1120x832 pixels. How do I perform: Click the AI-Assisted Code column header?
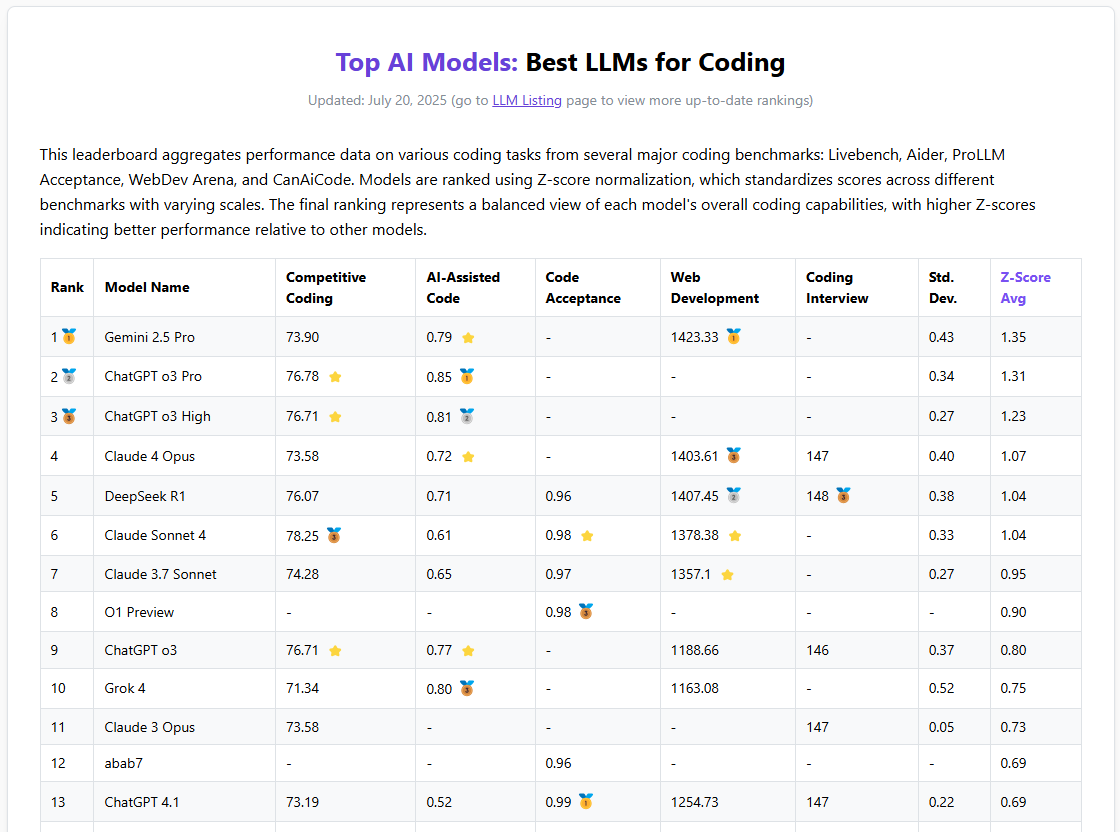463,288
